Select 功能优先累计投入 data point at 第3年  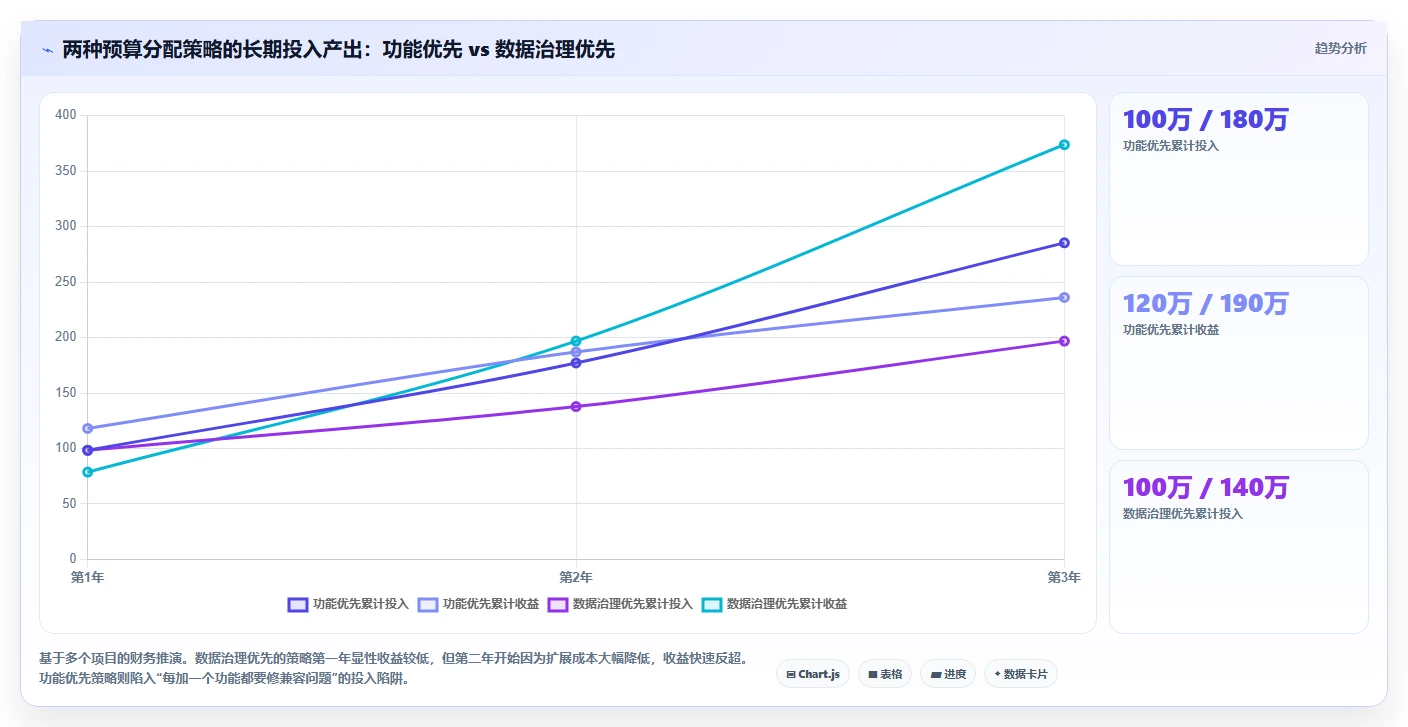pyautogui.click(x=1064, y=243)
